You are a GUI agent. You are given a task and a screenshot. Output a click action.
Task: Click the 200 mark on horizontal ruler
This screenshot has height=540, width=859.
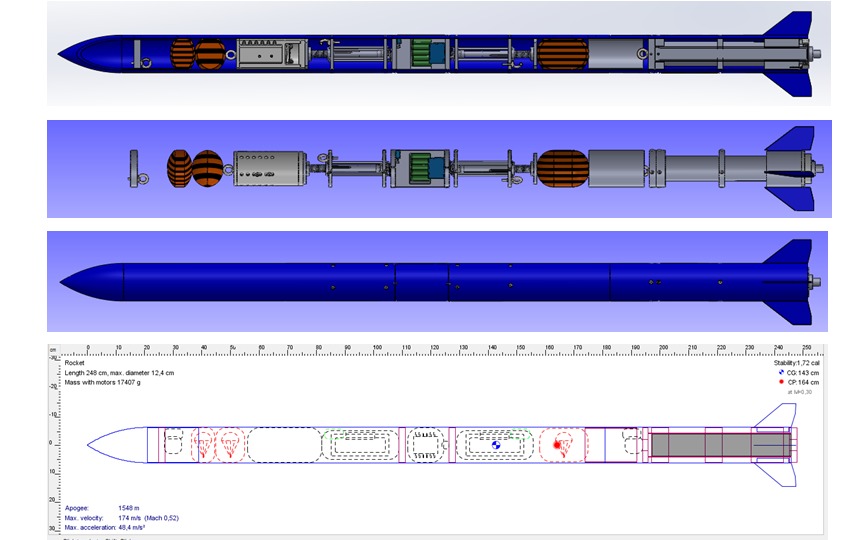click(x=663, y=348)
